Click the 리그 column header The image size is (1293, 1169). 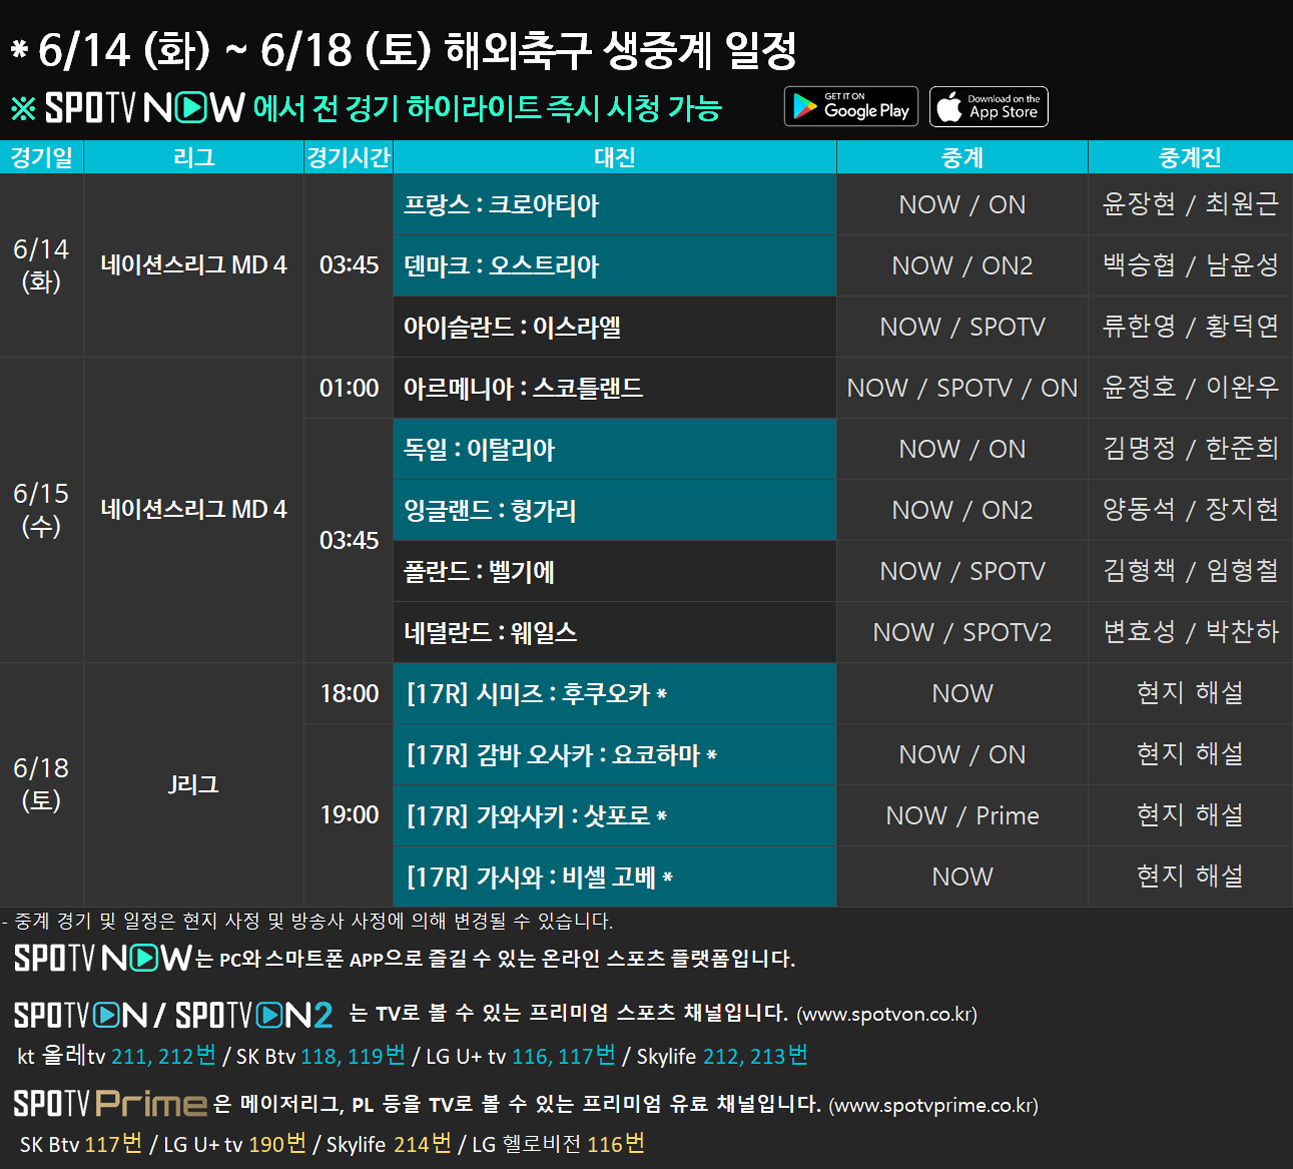(x=194, y=157)
